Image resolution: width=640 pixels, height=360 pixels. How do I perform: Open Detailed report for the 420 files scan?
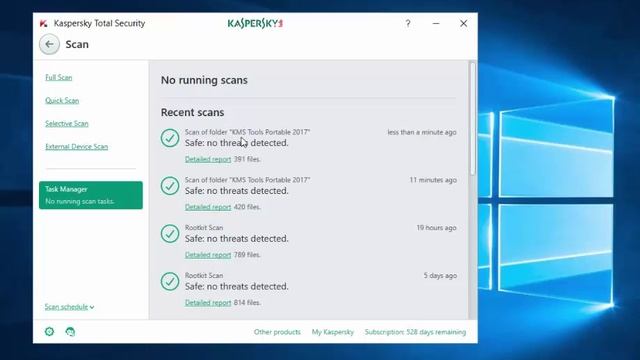[x=208, y=207]
